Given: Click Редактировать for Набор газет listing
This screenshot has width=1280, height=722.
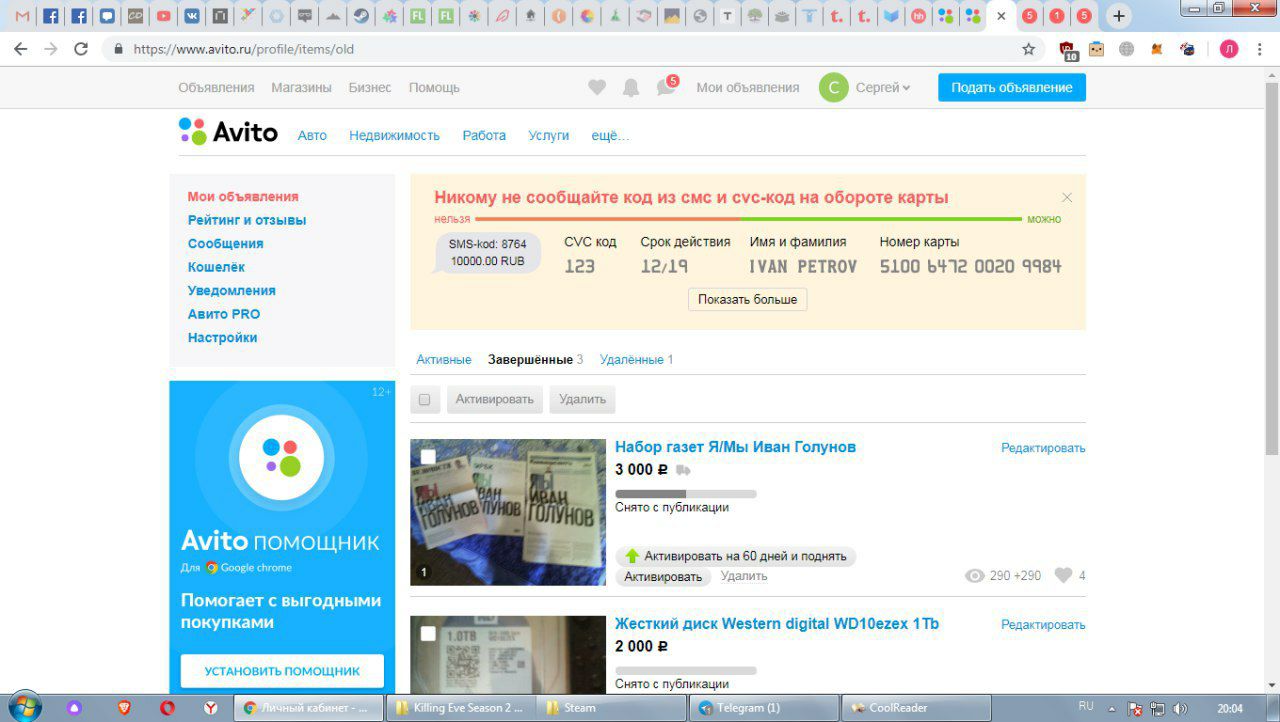Looking at the screenshot, I should [x=1043, y=448].
